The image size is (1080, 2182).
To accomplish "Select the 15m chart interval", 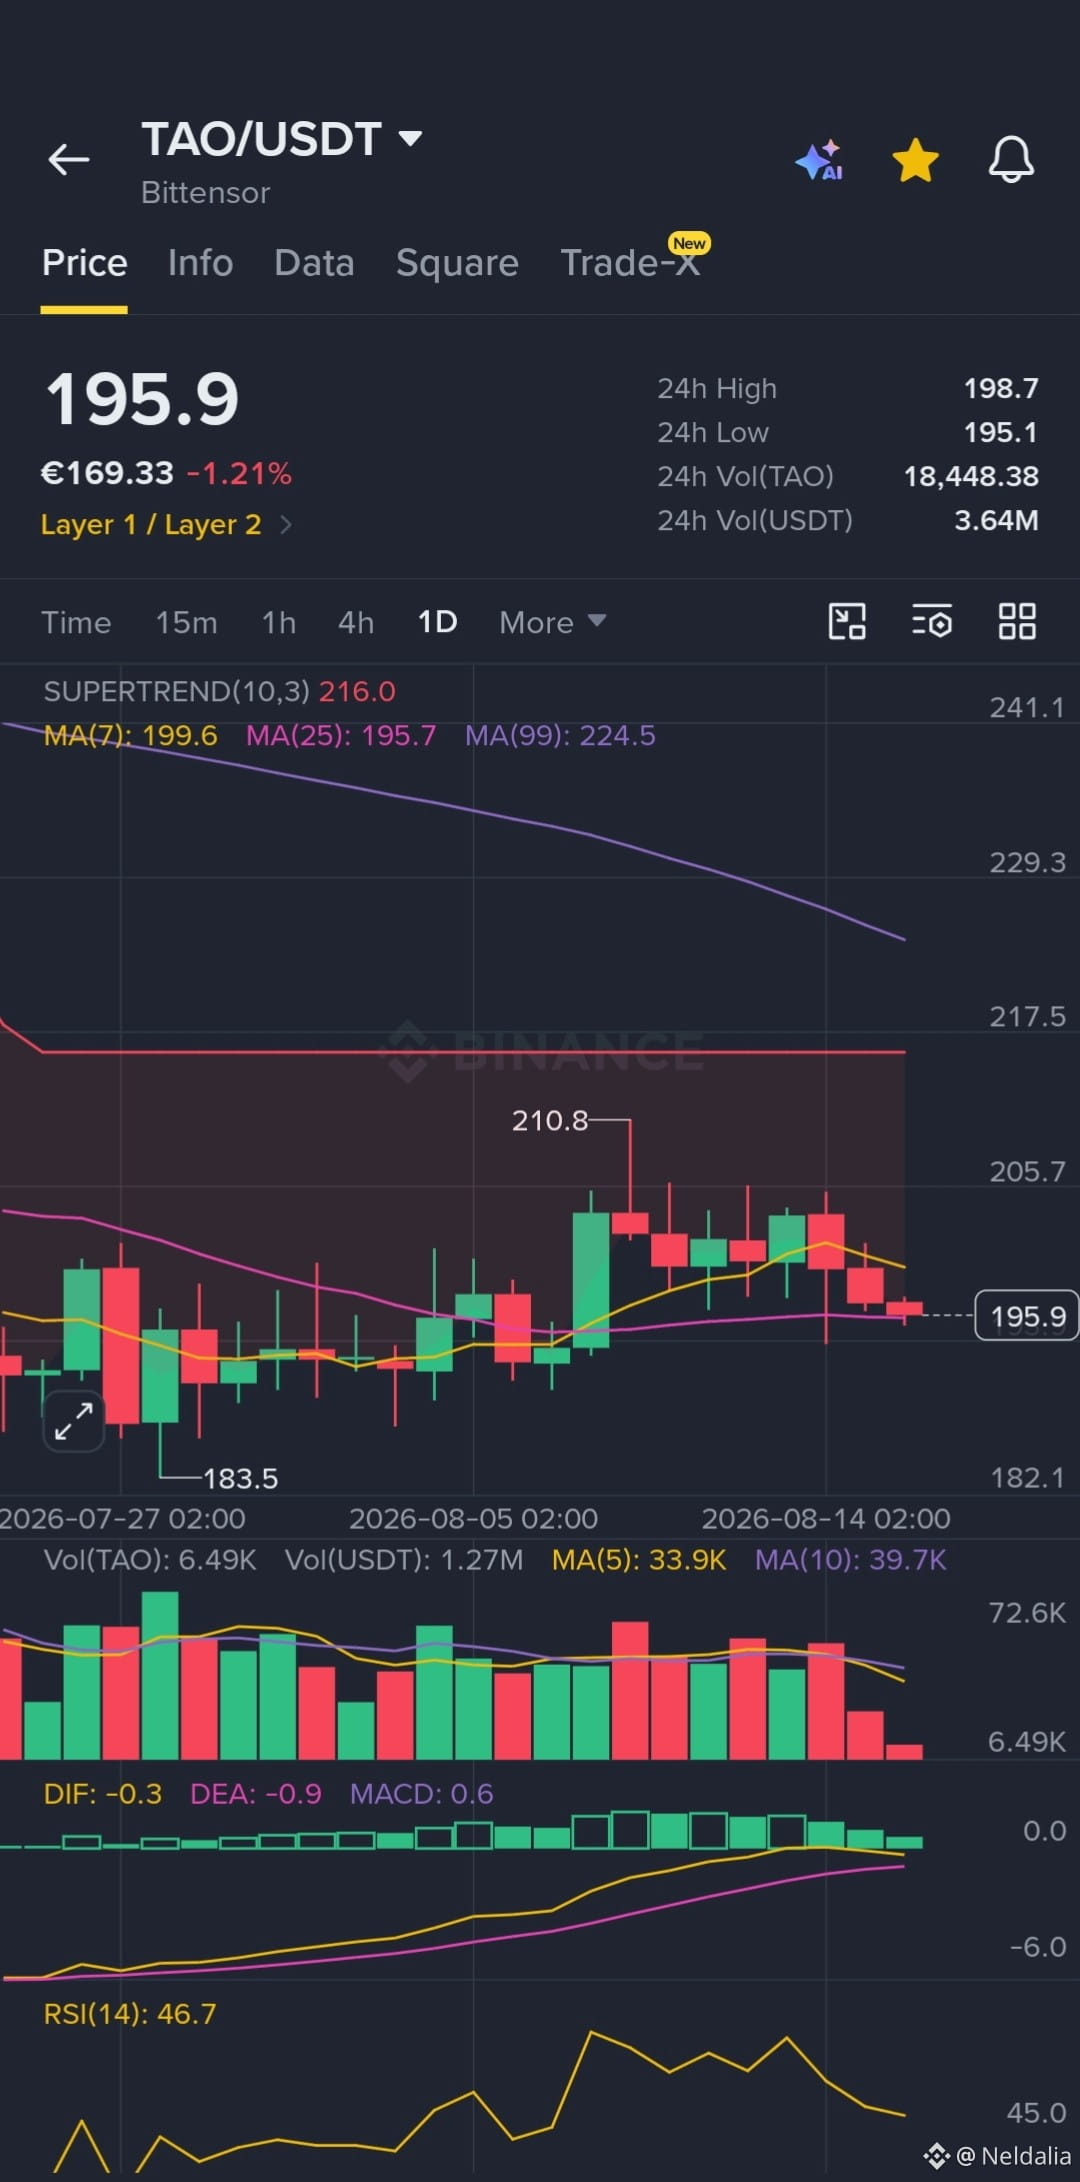I will [x=186, y=622].
